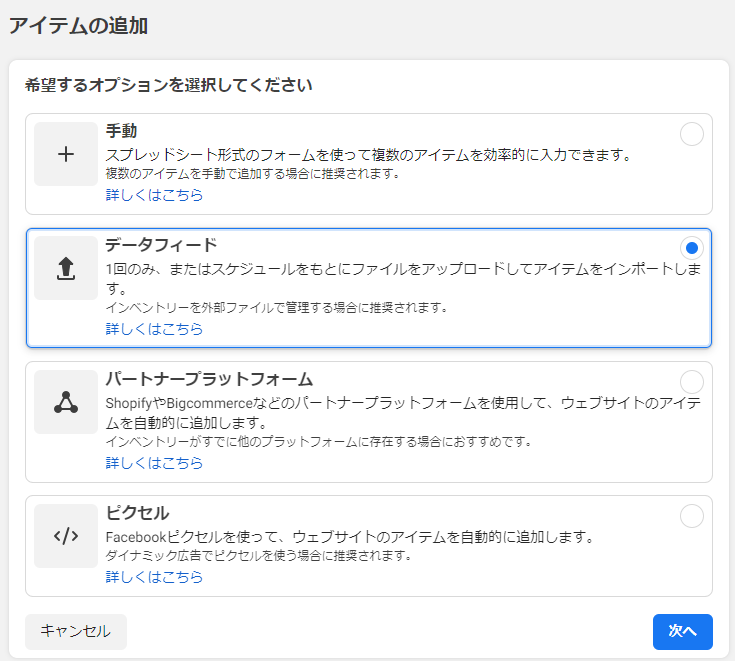Click the plus icon for manual entry
The height and width of the screenshot is (661, 735).
pos(66,154)
